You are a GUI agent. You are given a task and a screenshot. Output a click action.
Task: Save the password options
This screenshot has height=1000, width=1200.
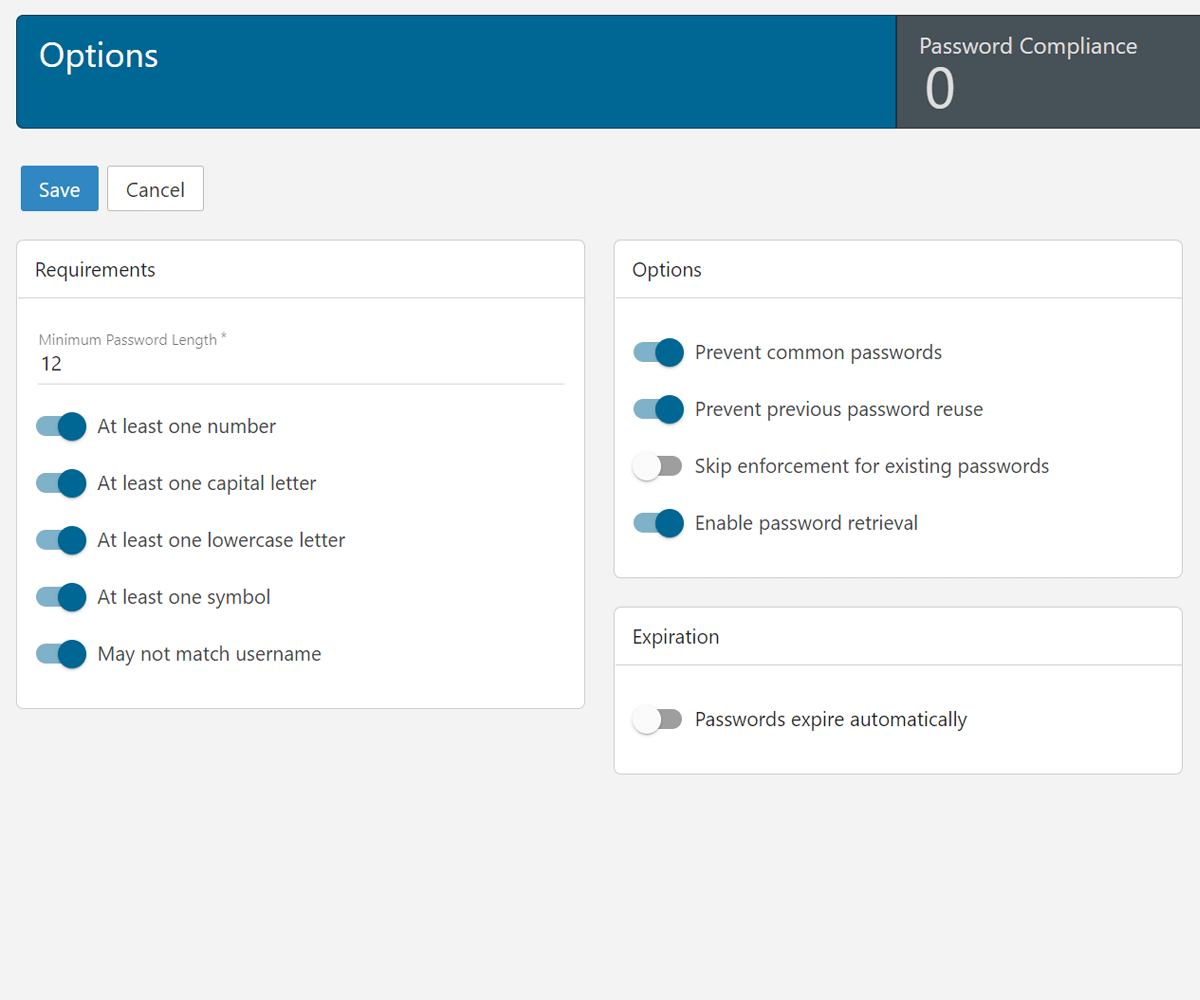(x=59, y=189)
